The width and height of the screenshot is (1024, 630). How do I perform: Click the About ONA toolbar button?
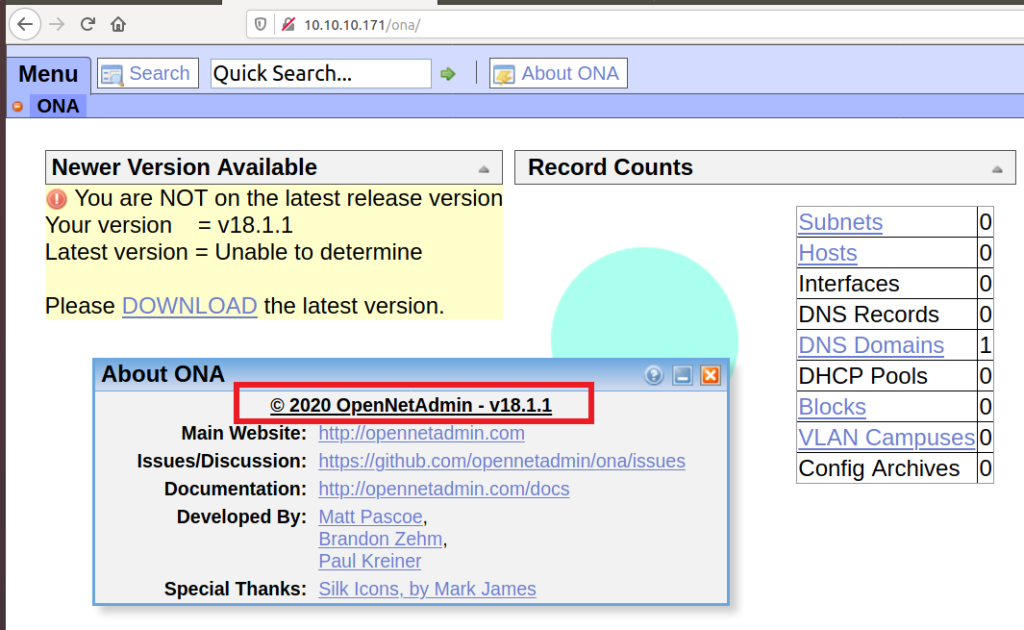(x=558, y=73)
